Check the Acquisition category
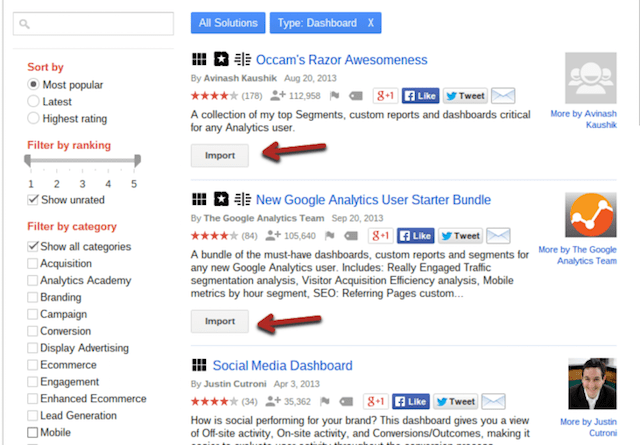Image resolution: width=640 pixels, height=445 pixels. (33, 263)
